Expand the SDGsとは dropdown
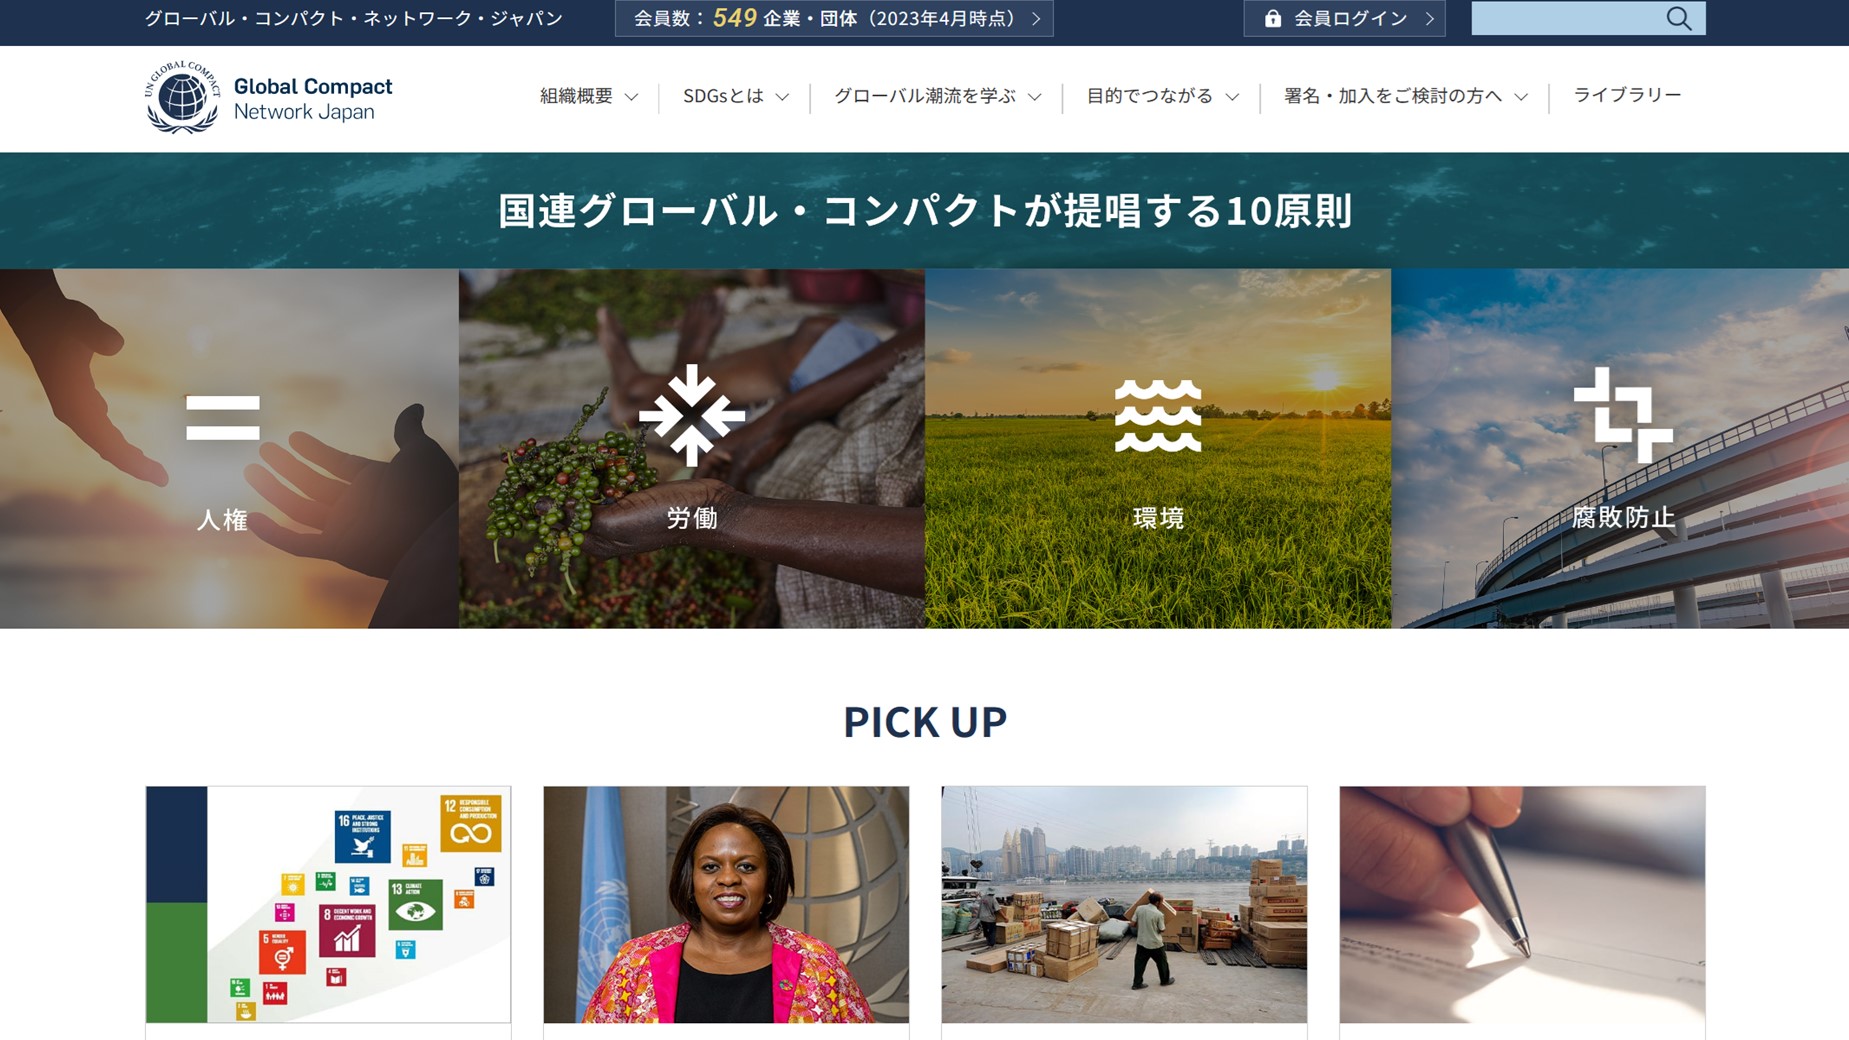The height and width of the screenshot is (1040, 1849). click(736, 96)
